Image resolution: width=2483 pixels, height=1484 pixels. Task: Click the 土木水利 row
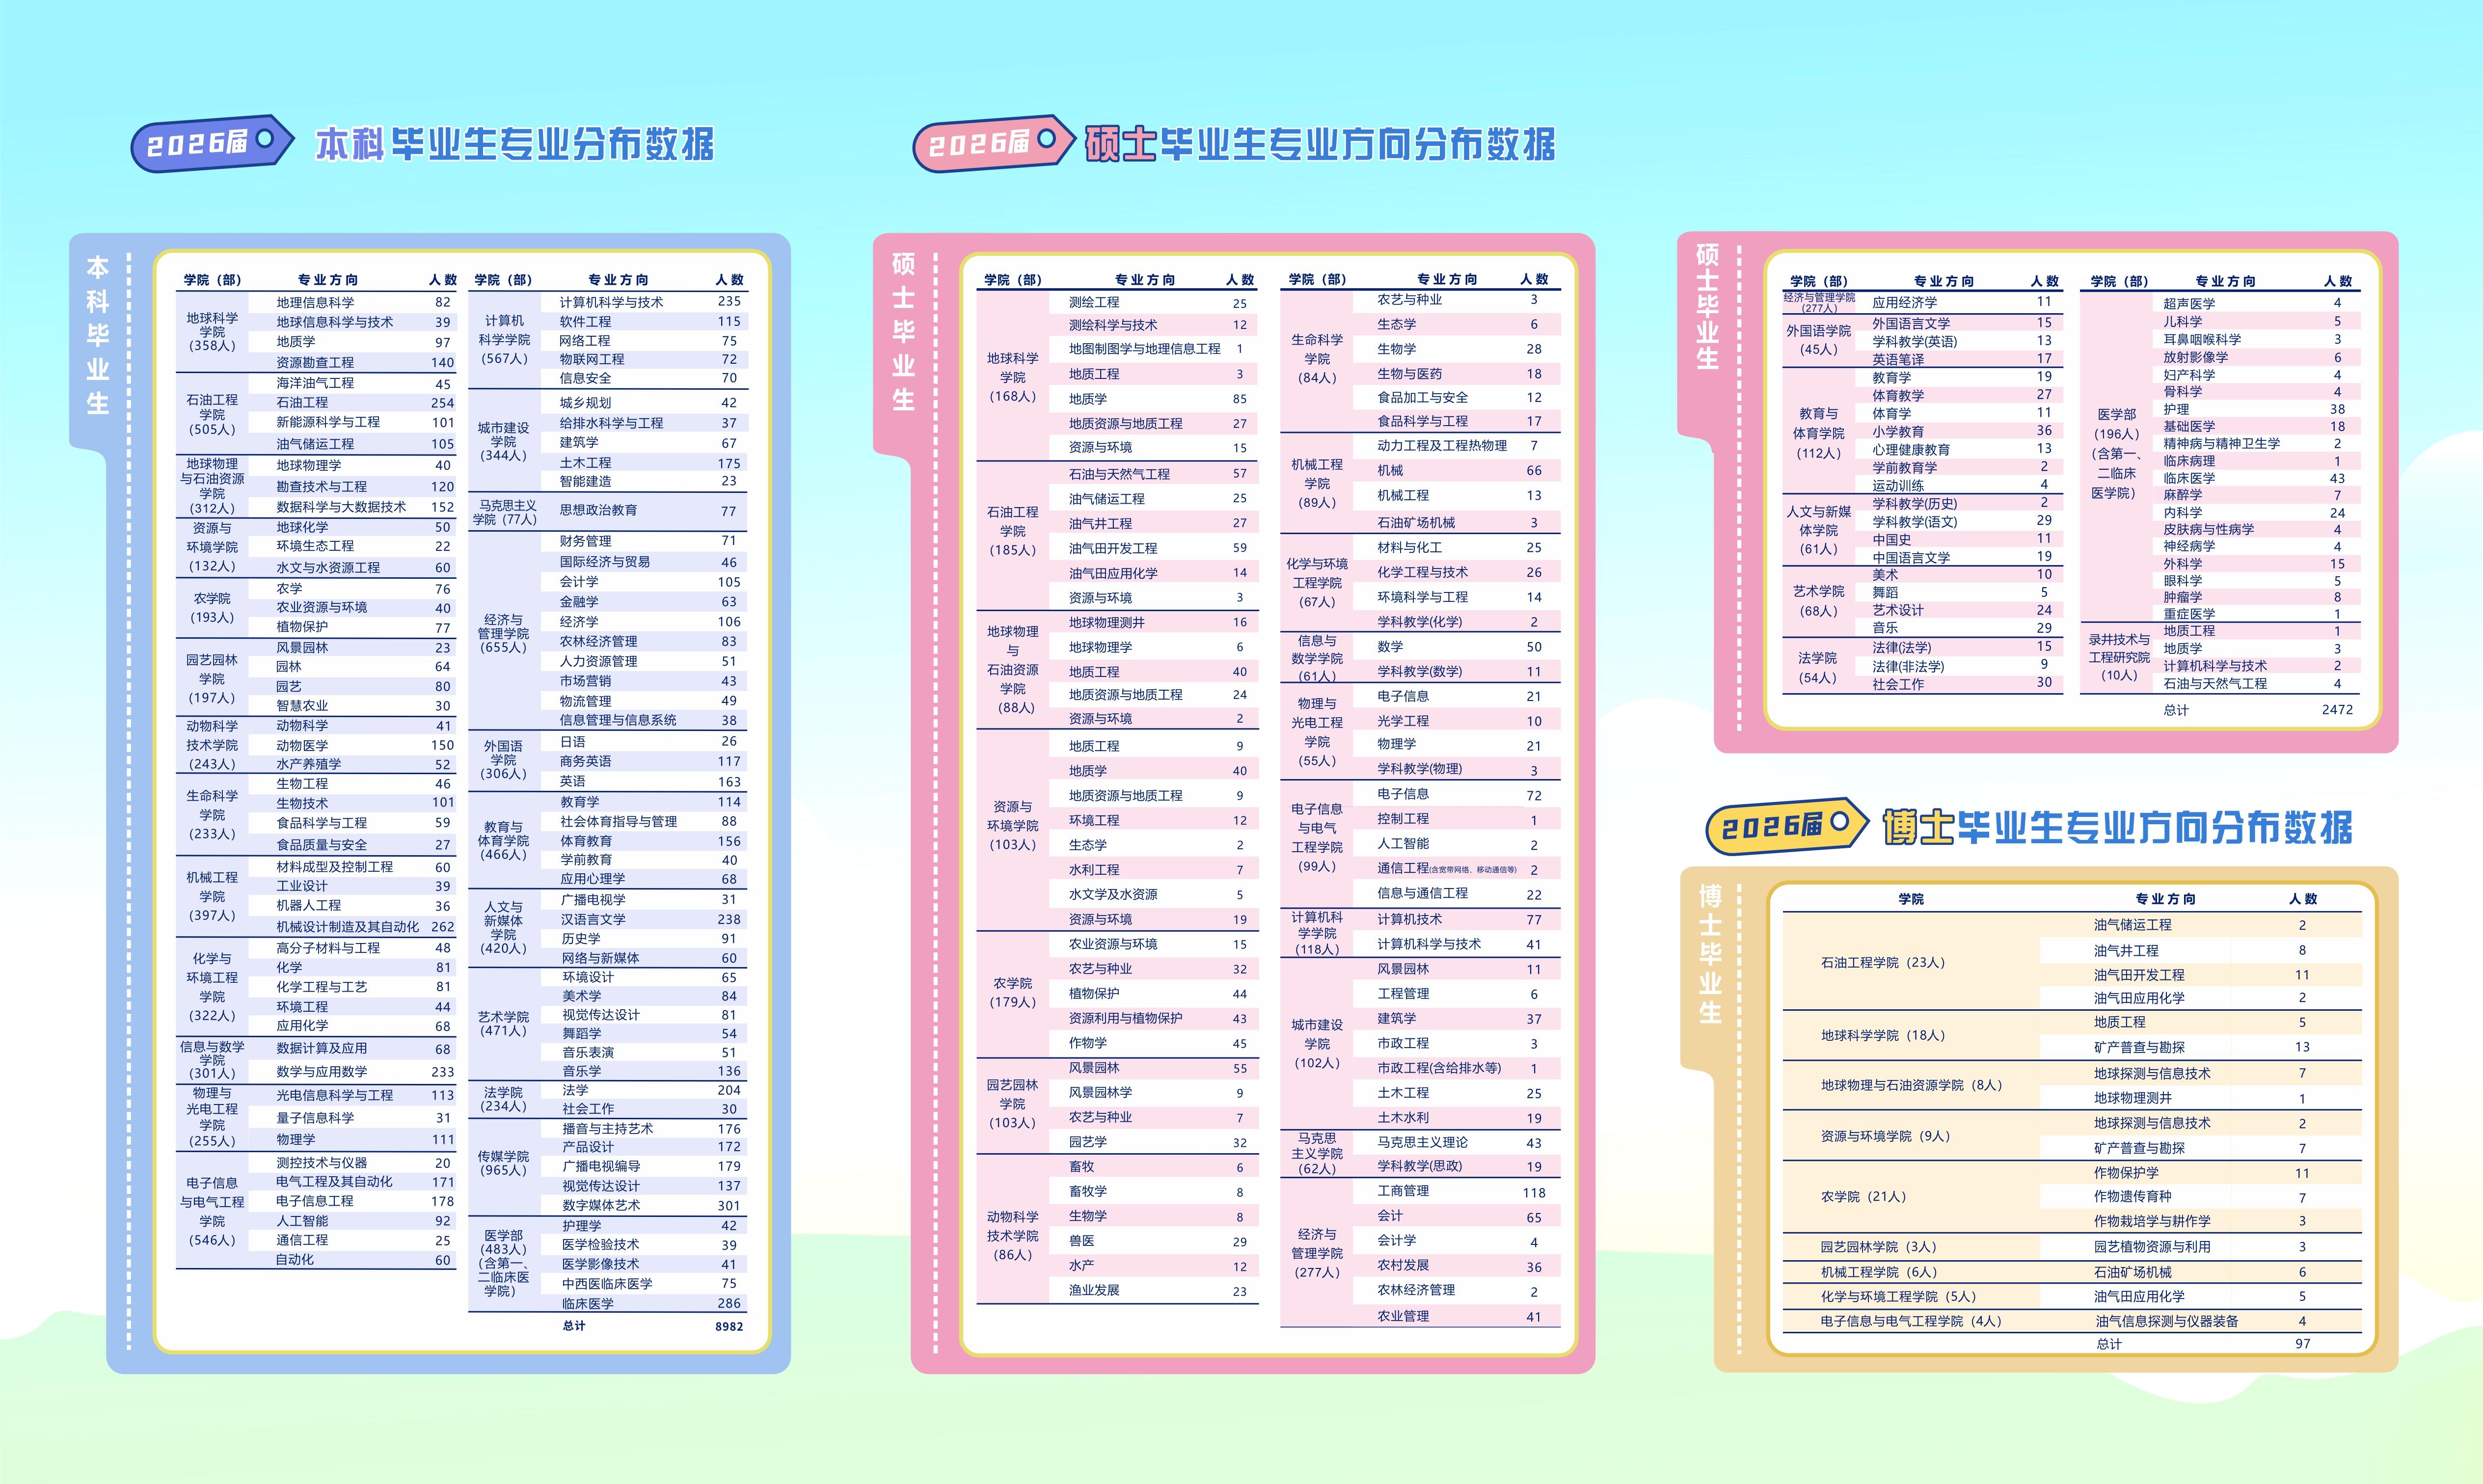1457,1118
